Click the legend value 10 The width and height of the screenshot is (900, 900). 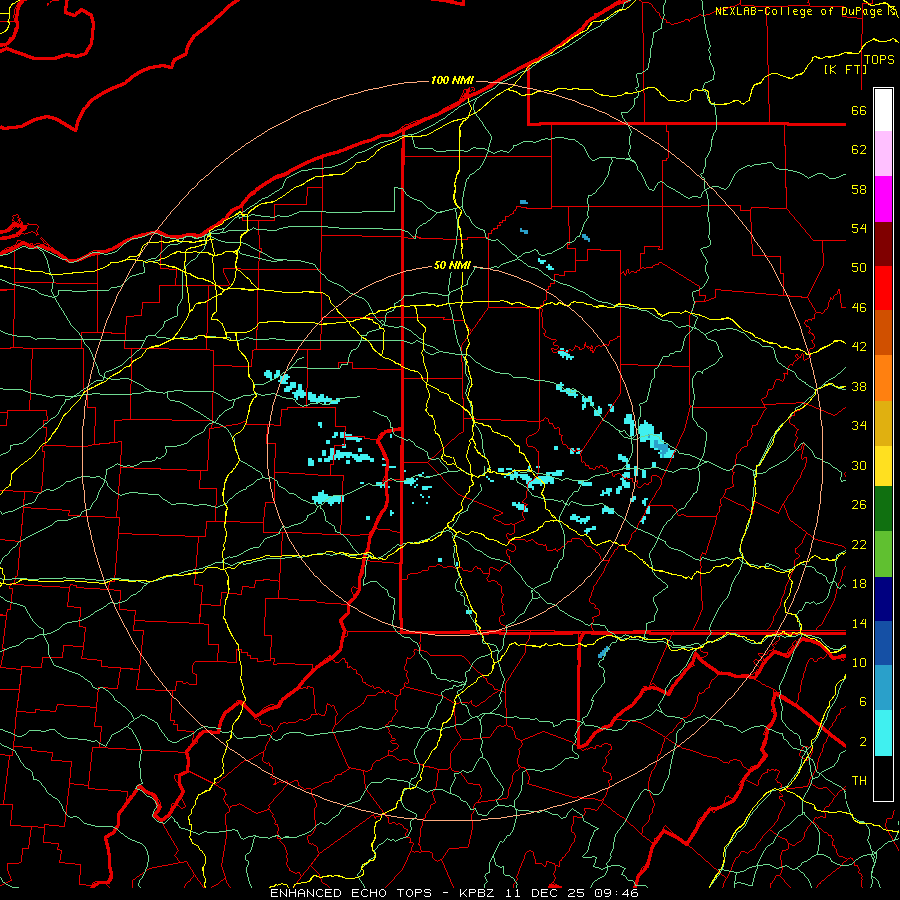859,662
